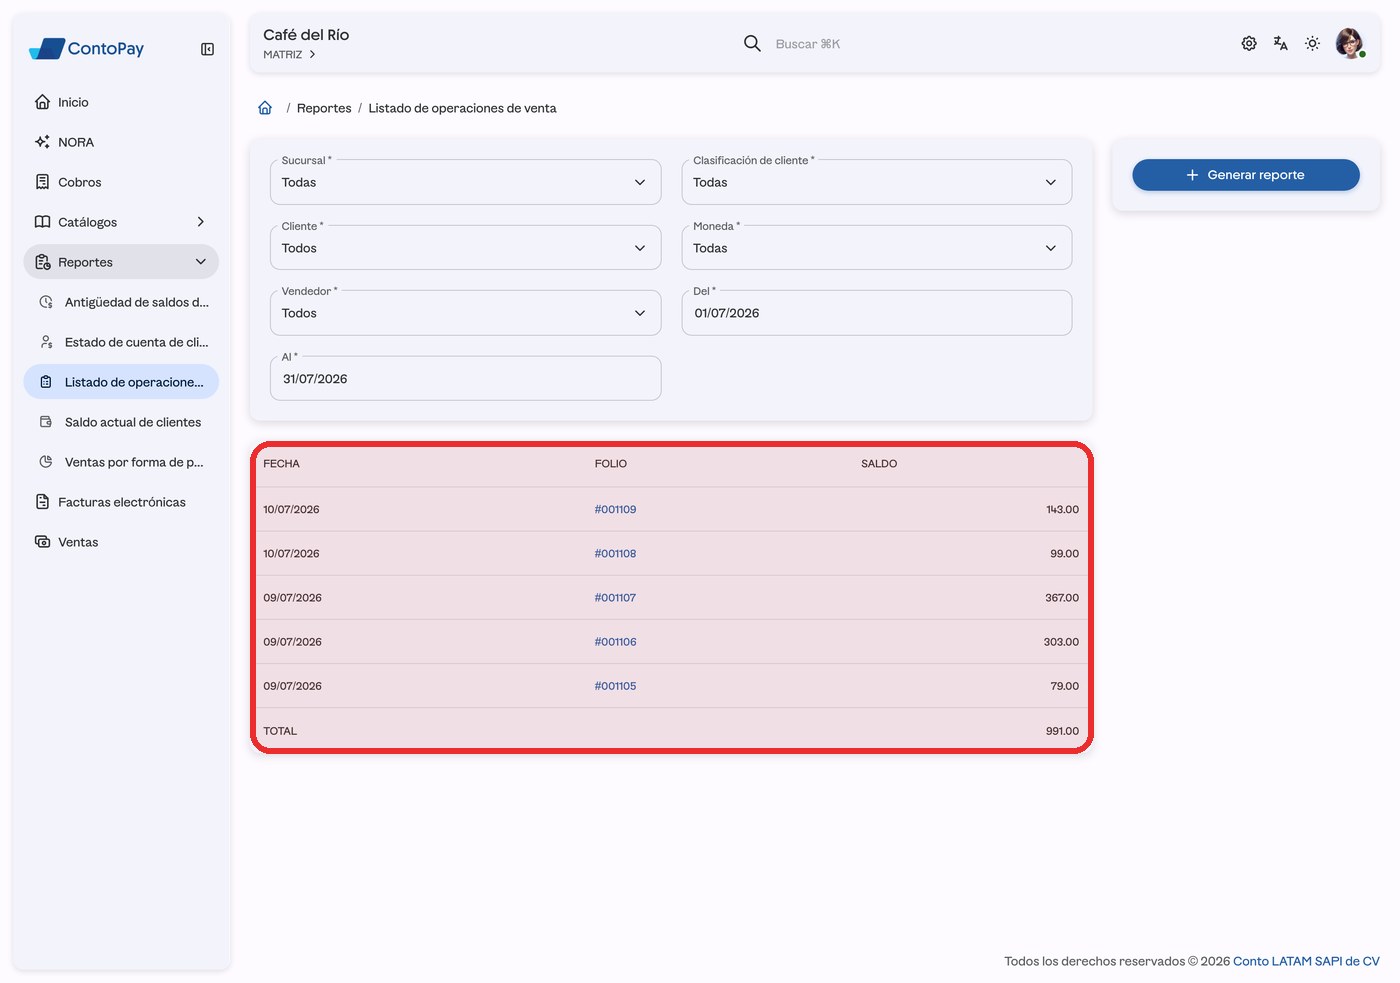Open Conto LATAM SAPI de CV link
1400x983 pixels.
1306,961
